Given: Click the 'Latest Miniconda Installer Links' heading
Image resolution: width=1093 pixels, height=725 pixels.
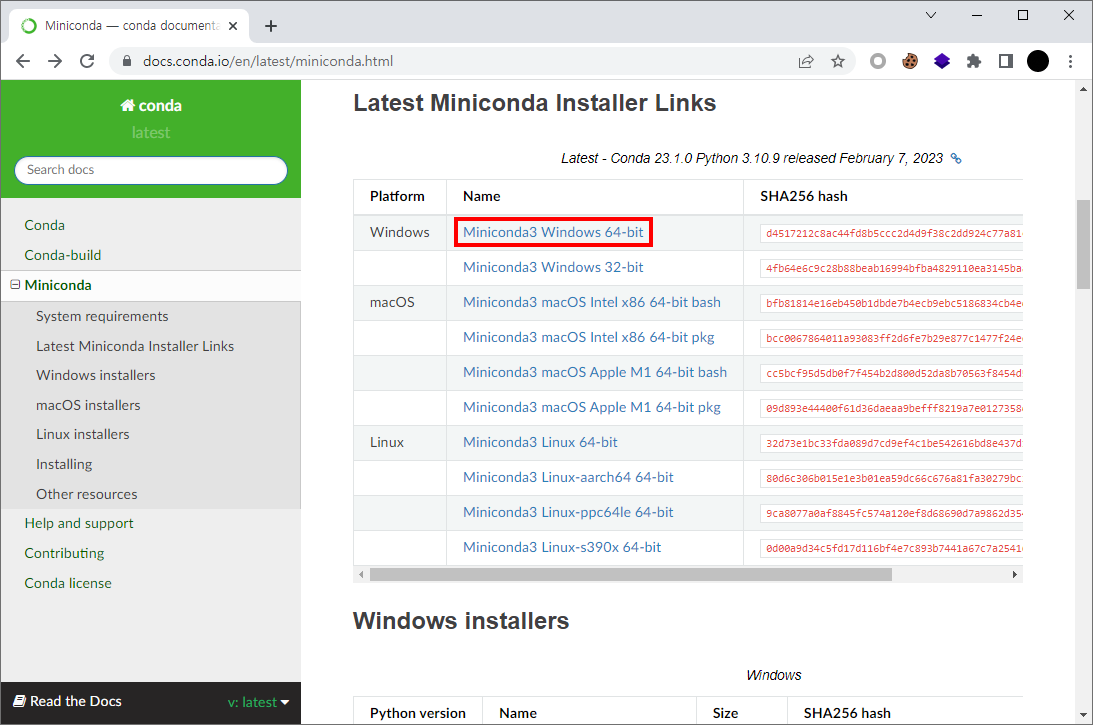Looking at the screenshot, I should coord(535,103).
